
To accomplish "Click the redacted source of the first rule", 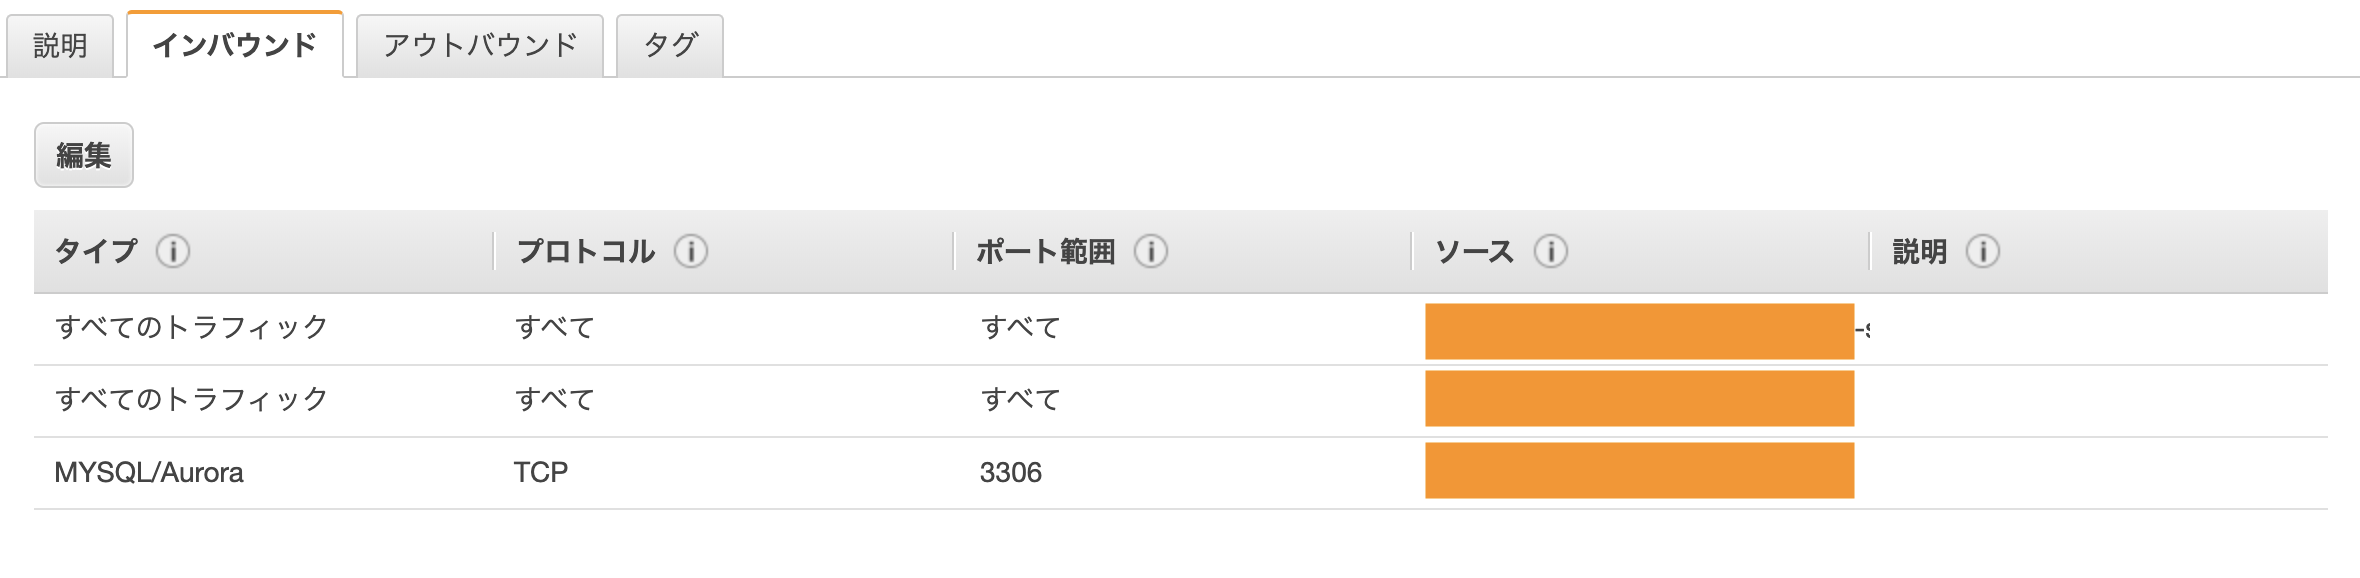I will pyautogui.click(x=1640, y=325).
